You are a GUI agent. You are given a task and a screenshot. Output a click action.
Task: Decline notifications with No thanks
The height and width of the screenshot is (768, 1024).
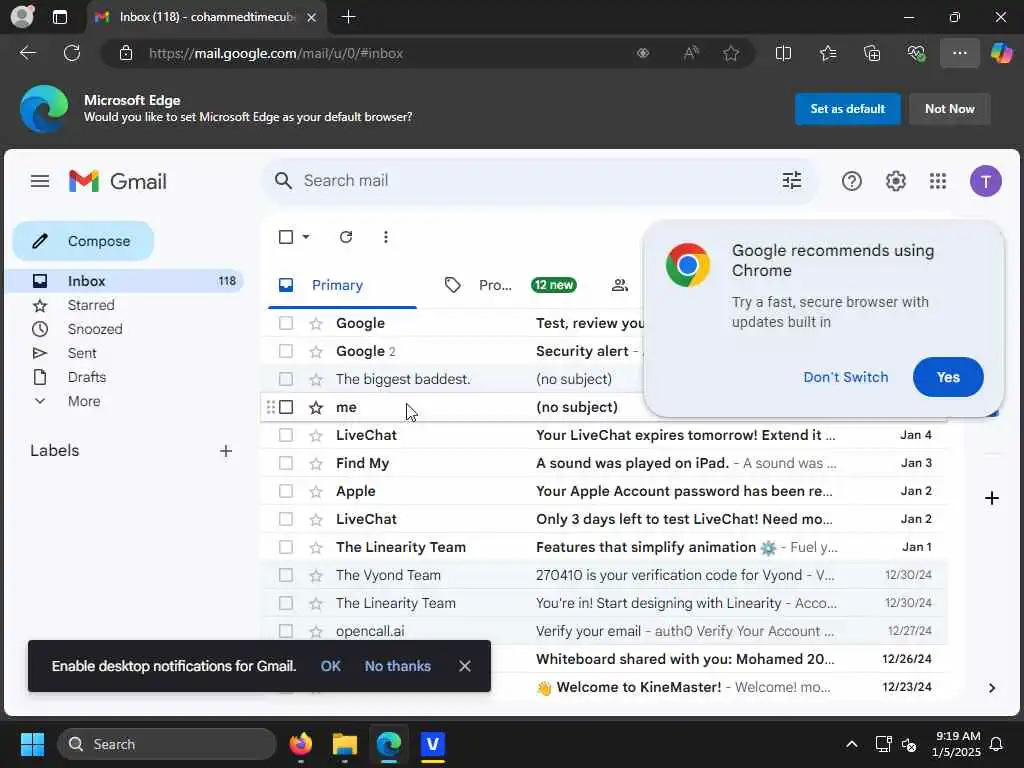click(x=397, y=666)
